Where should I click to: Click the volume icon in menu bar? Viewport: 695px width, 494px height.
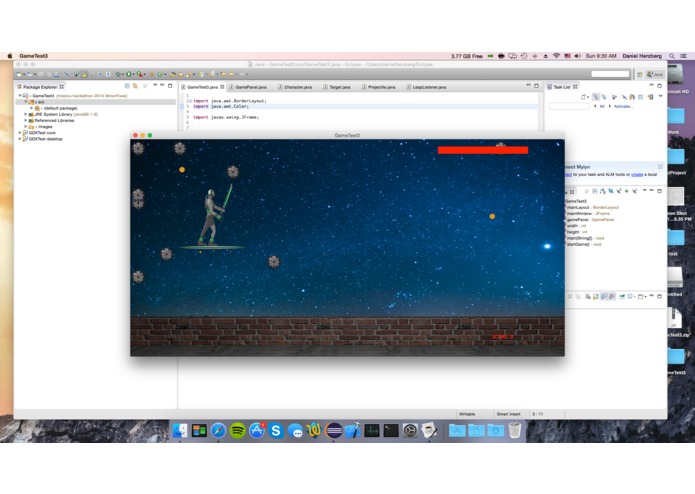click(x=578, y=56)
